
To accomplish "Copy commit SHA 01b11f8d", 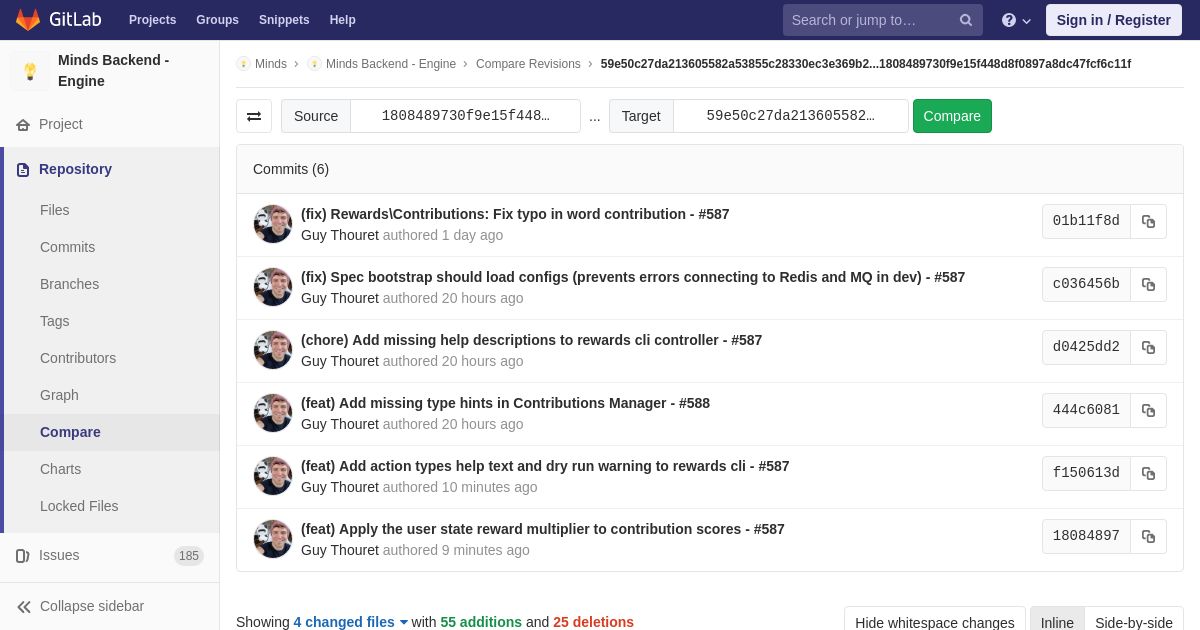I will [1148, 221].
